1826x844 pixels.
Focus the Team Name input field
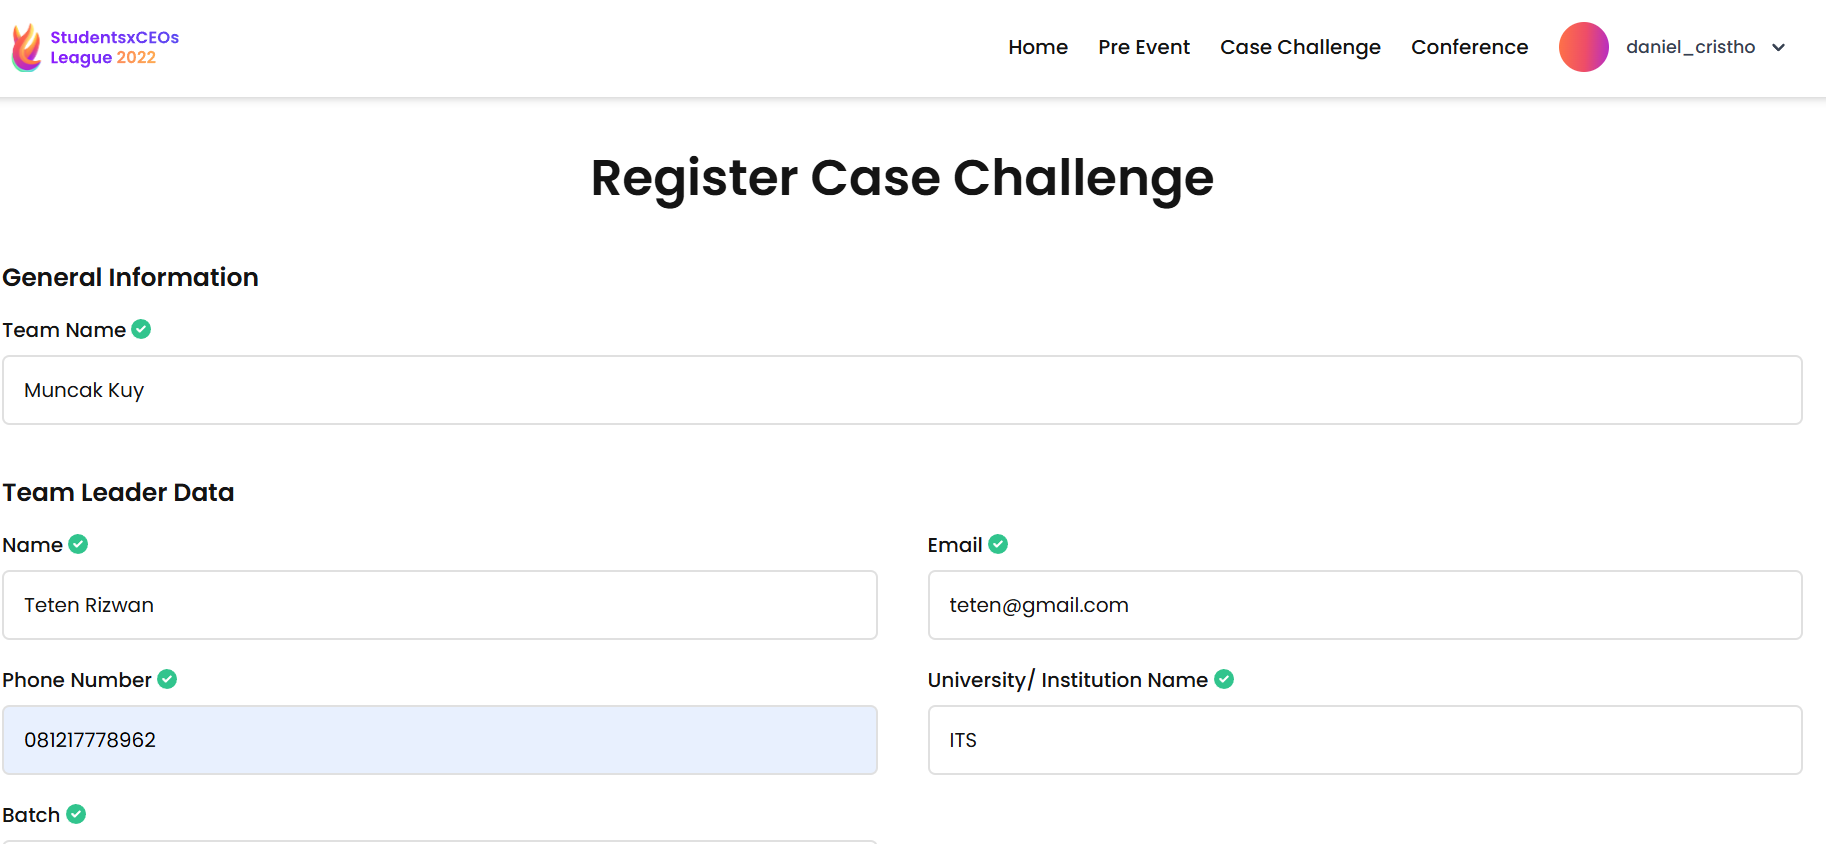(x=902, y=390)
